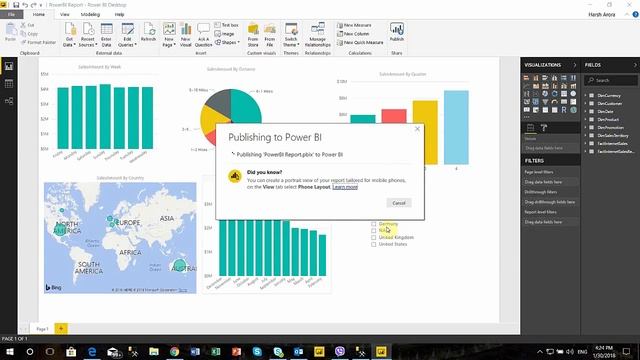This screenshot has width=640, height=360.
Task: Select the R script visual icon
Action: click(564, 110)
